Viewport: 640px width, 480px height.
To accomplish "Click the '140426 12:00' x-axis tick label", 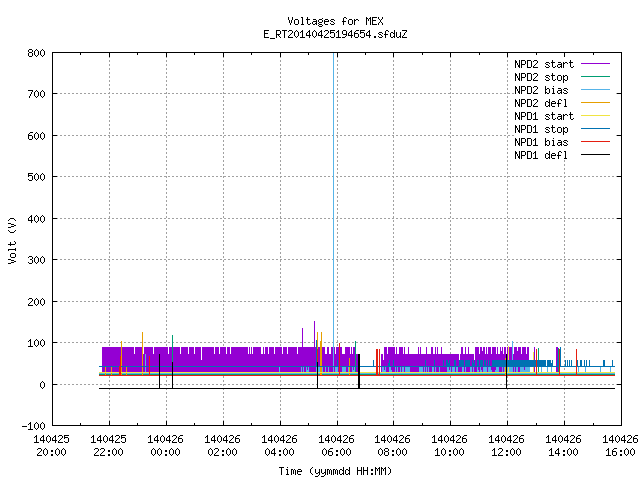I will (507, 446).
